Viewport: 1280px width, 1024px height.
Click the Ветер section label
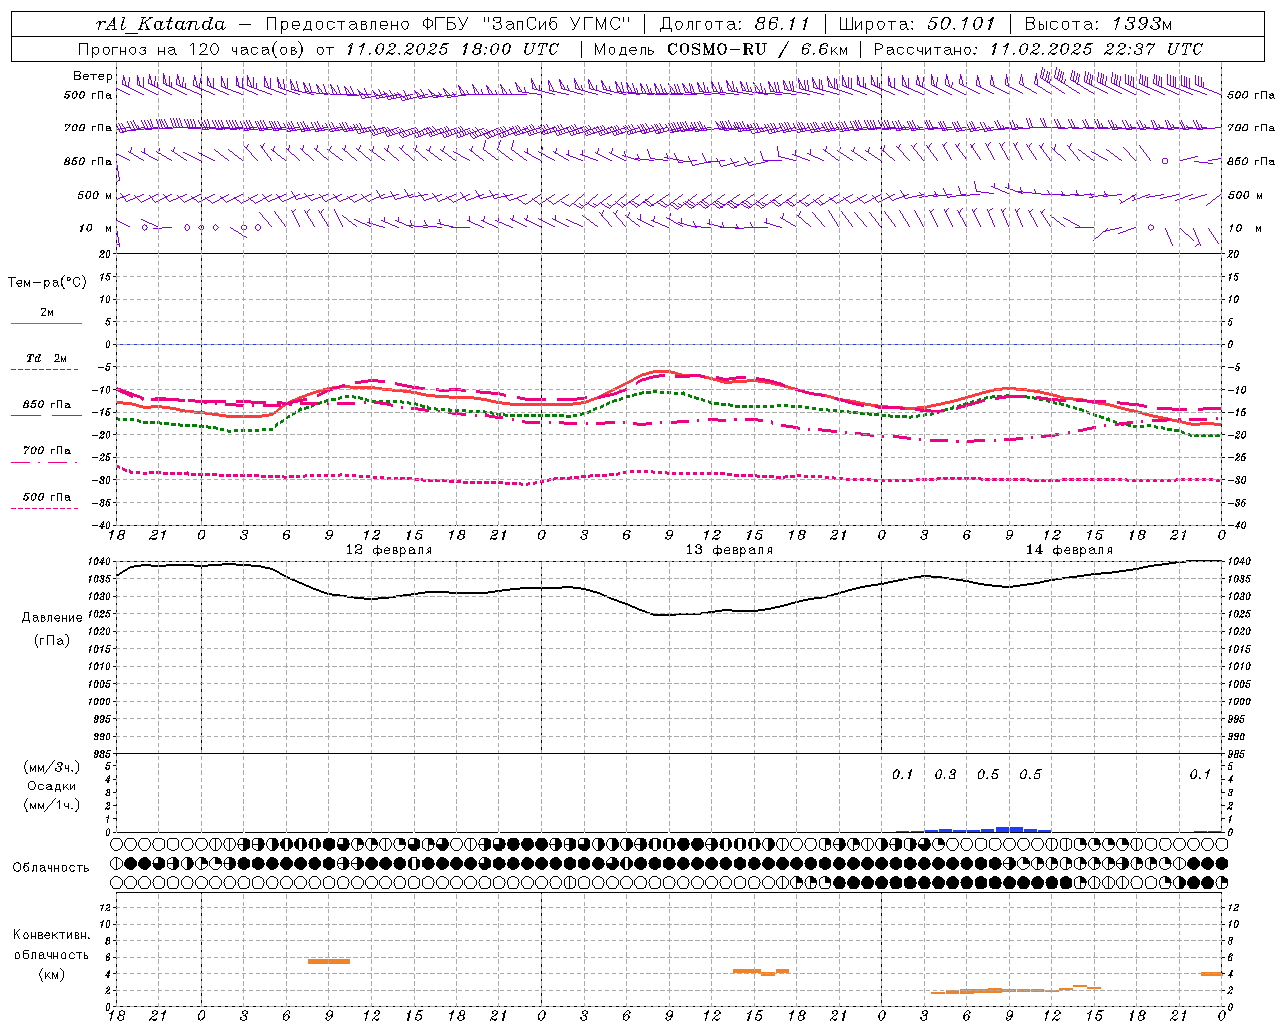coord(92,76)
